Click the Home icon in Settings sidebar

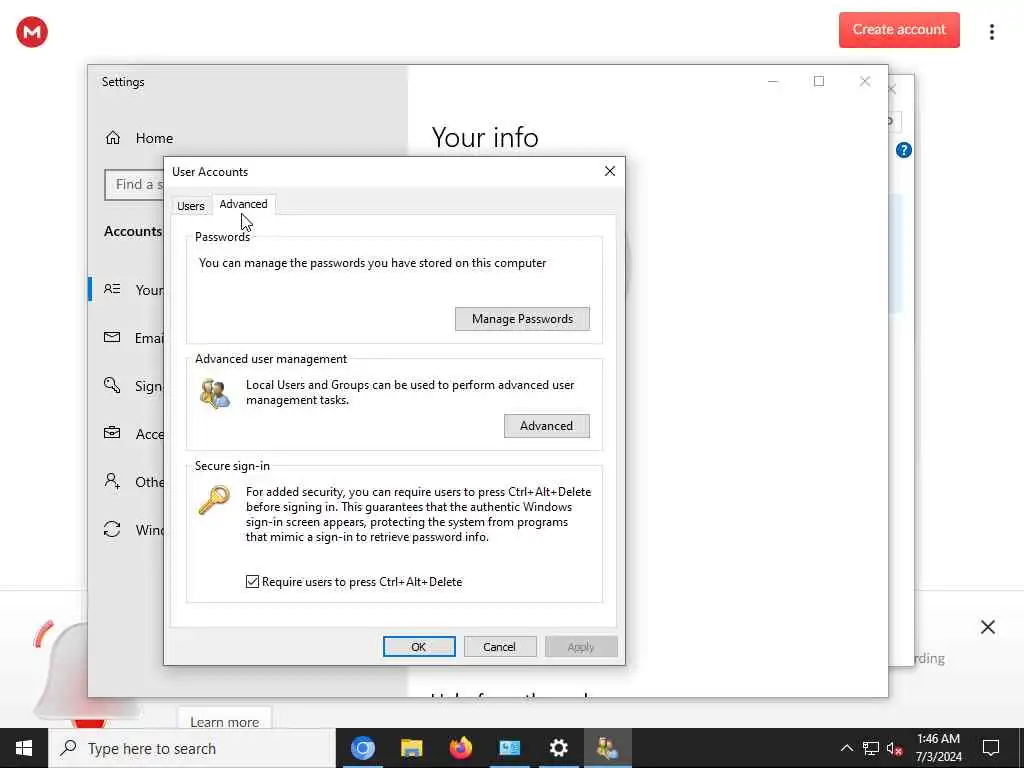tap(113, 138)
